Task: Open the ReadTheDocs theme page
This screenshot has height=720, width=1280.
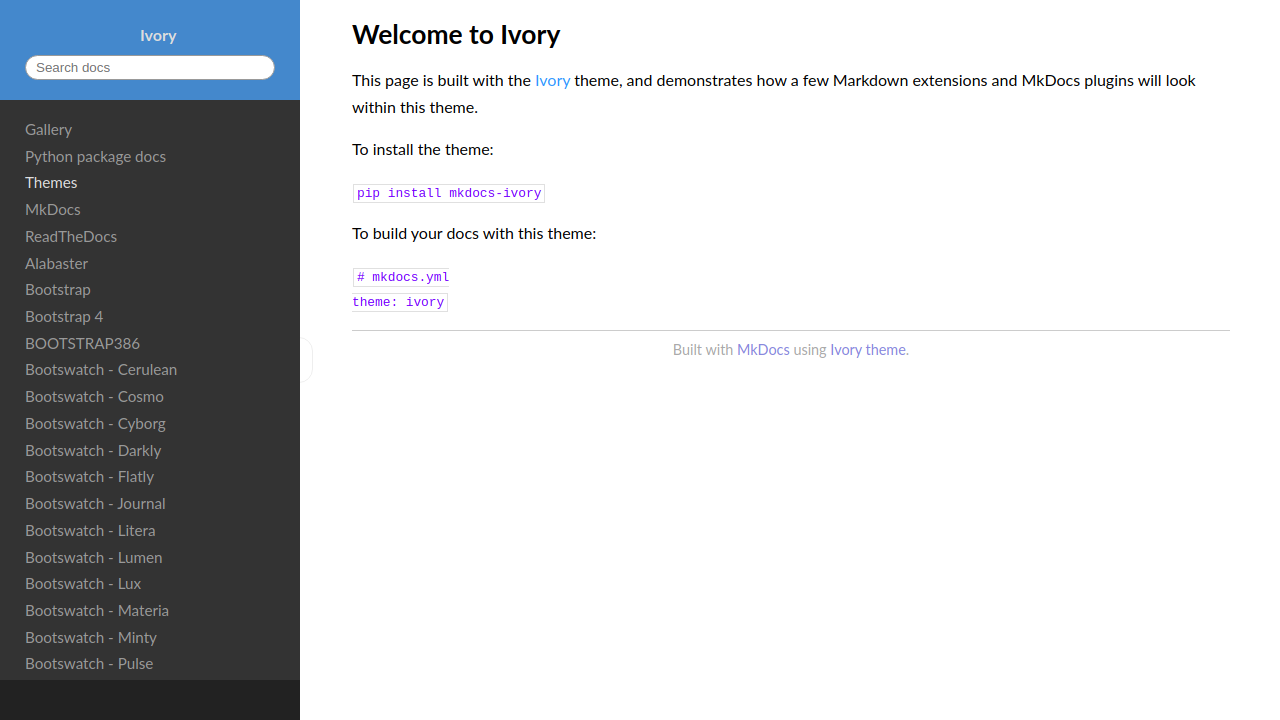Action: pyautogui.click(x=71, y=236)
